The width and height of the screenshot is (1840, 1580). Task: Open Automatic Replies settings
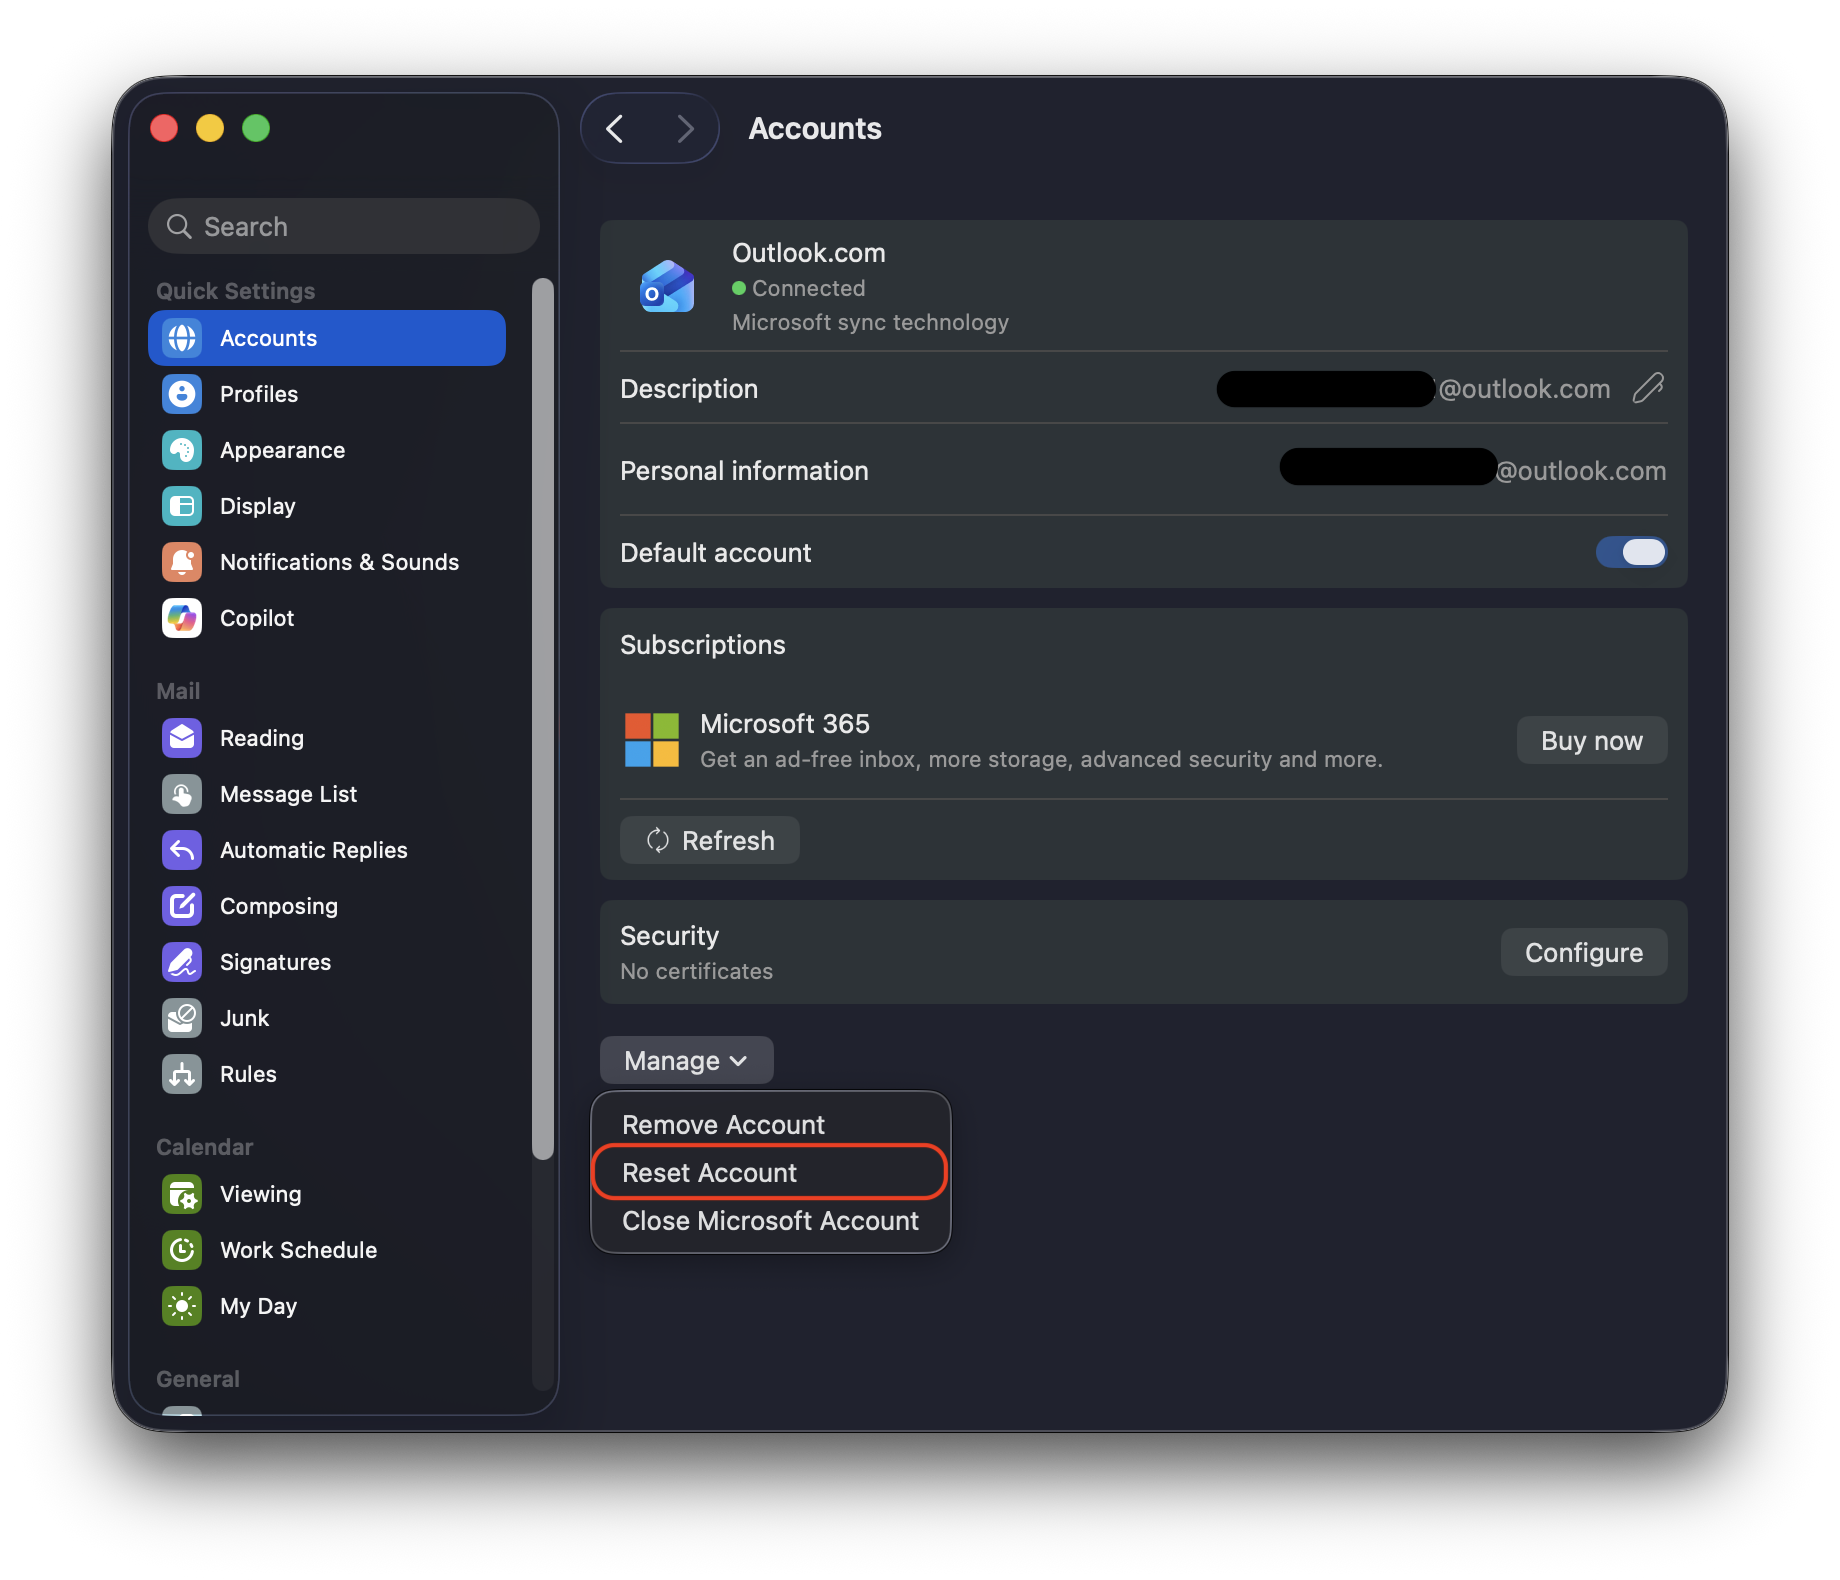pos(327,850)
